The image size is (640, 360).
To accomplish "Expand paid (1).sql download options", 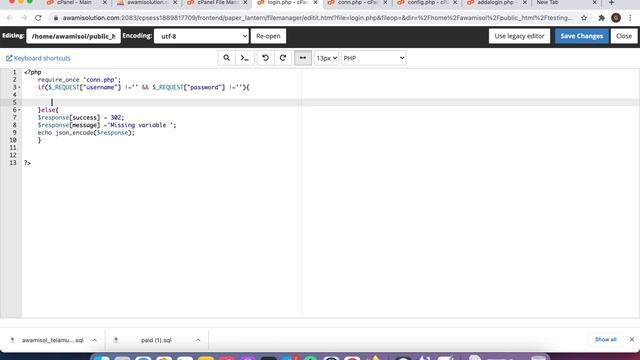I will pos(198,340).
